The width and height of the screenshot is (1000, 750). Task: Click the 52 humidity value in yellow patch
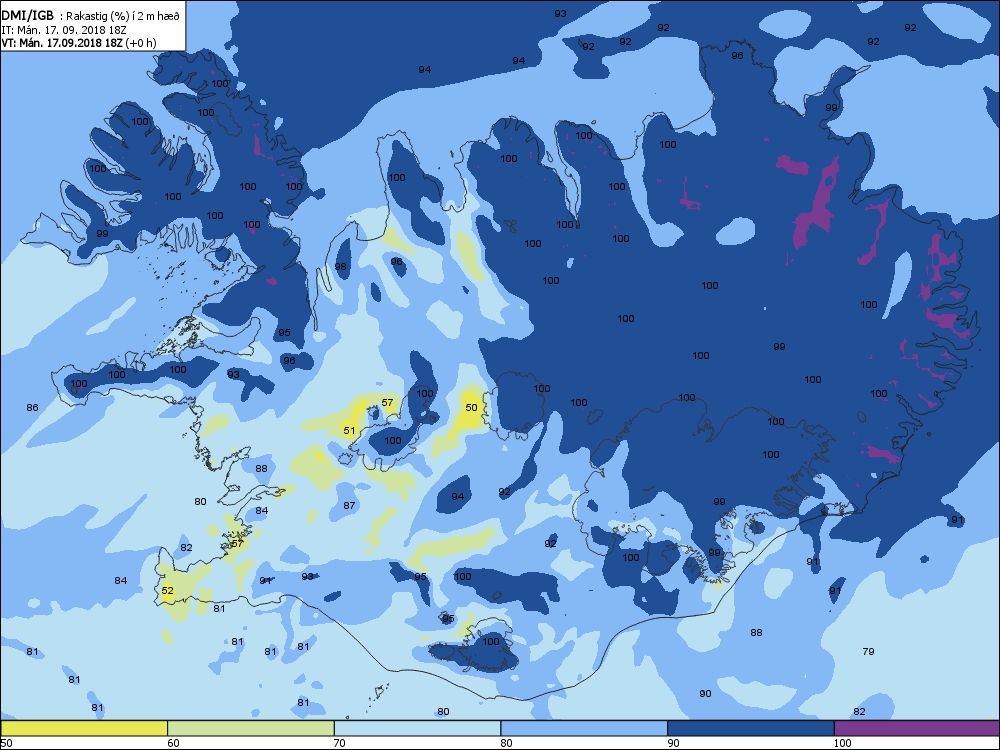point(167,591)
